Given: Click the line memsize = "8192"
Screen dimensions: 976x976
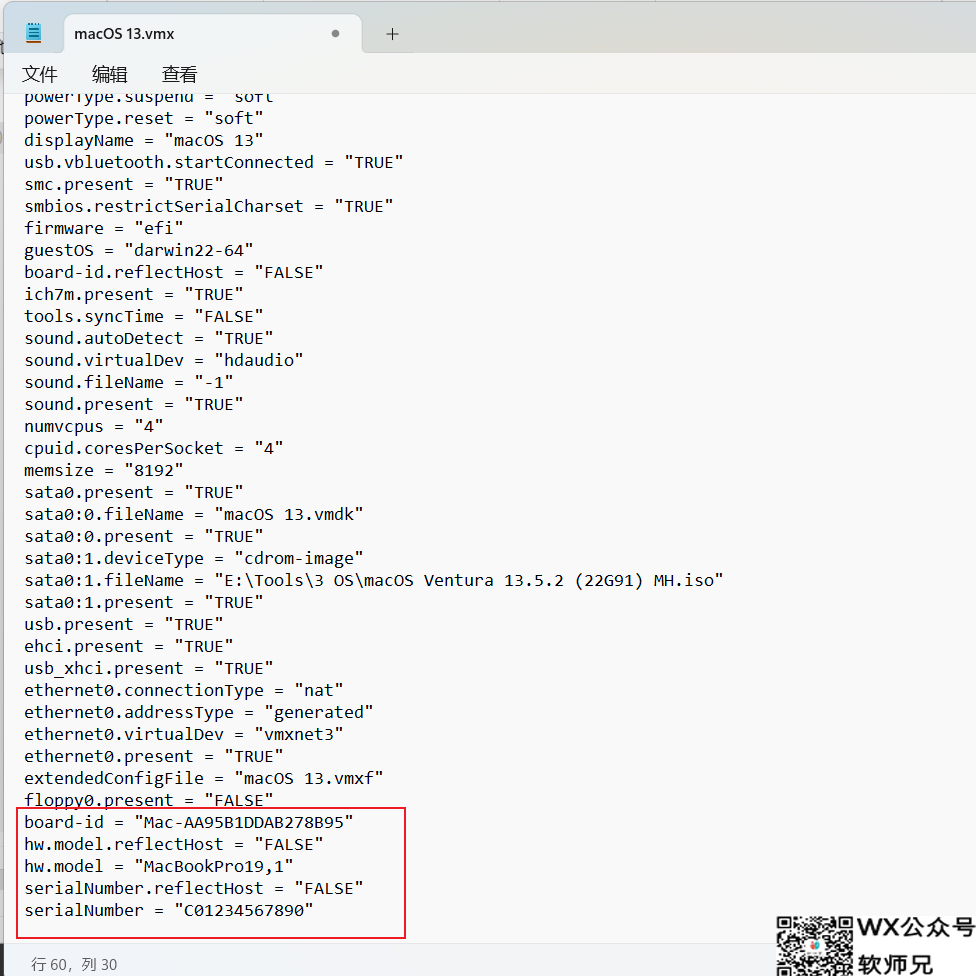Looking at the screenshot, I should click(x=104, y=471).
